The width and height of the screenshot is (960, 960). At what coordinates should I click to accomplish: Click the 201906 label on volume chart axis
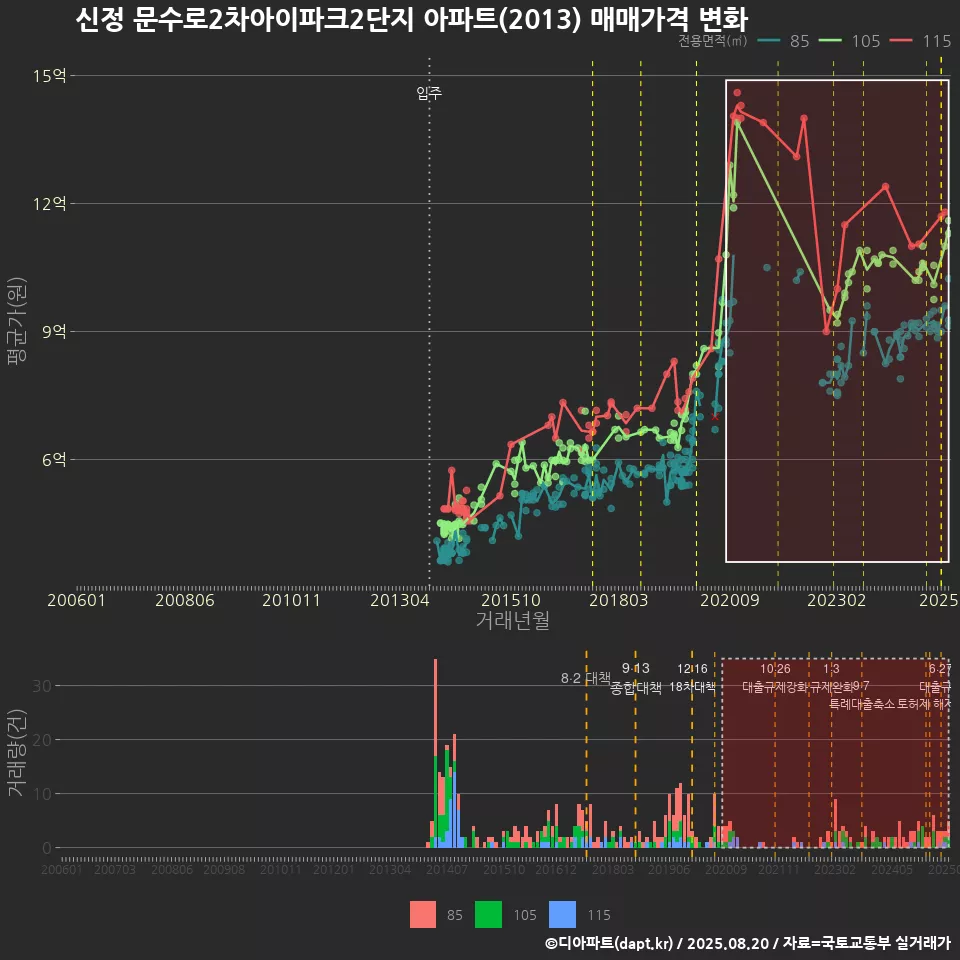pyautogui.click(x=669, y=869)
